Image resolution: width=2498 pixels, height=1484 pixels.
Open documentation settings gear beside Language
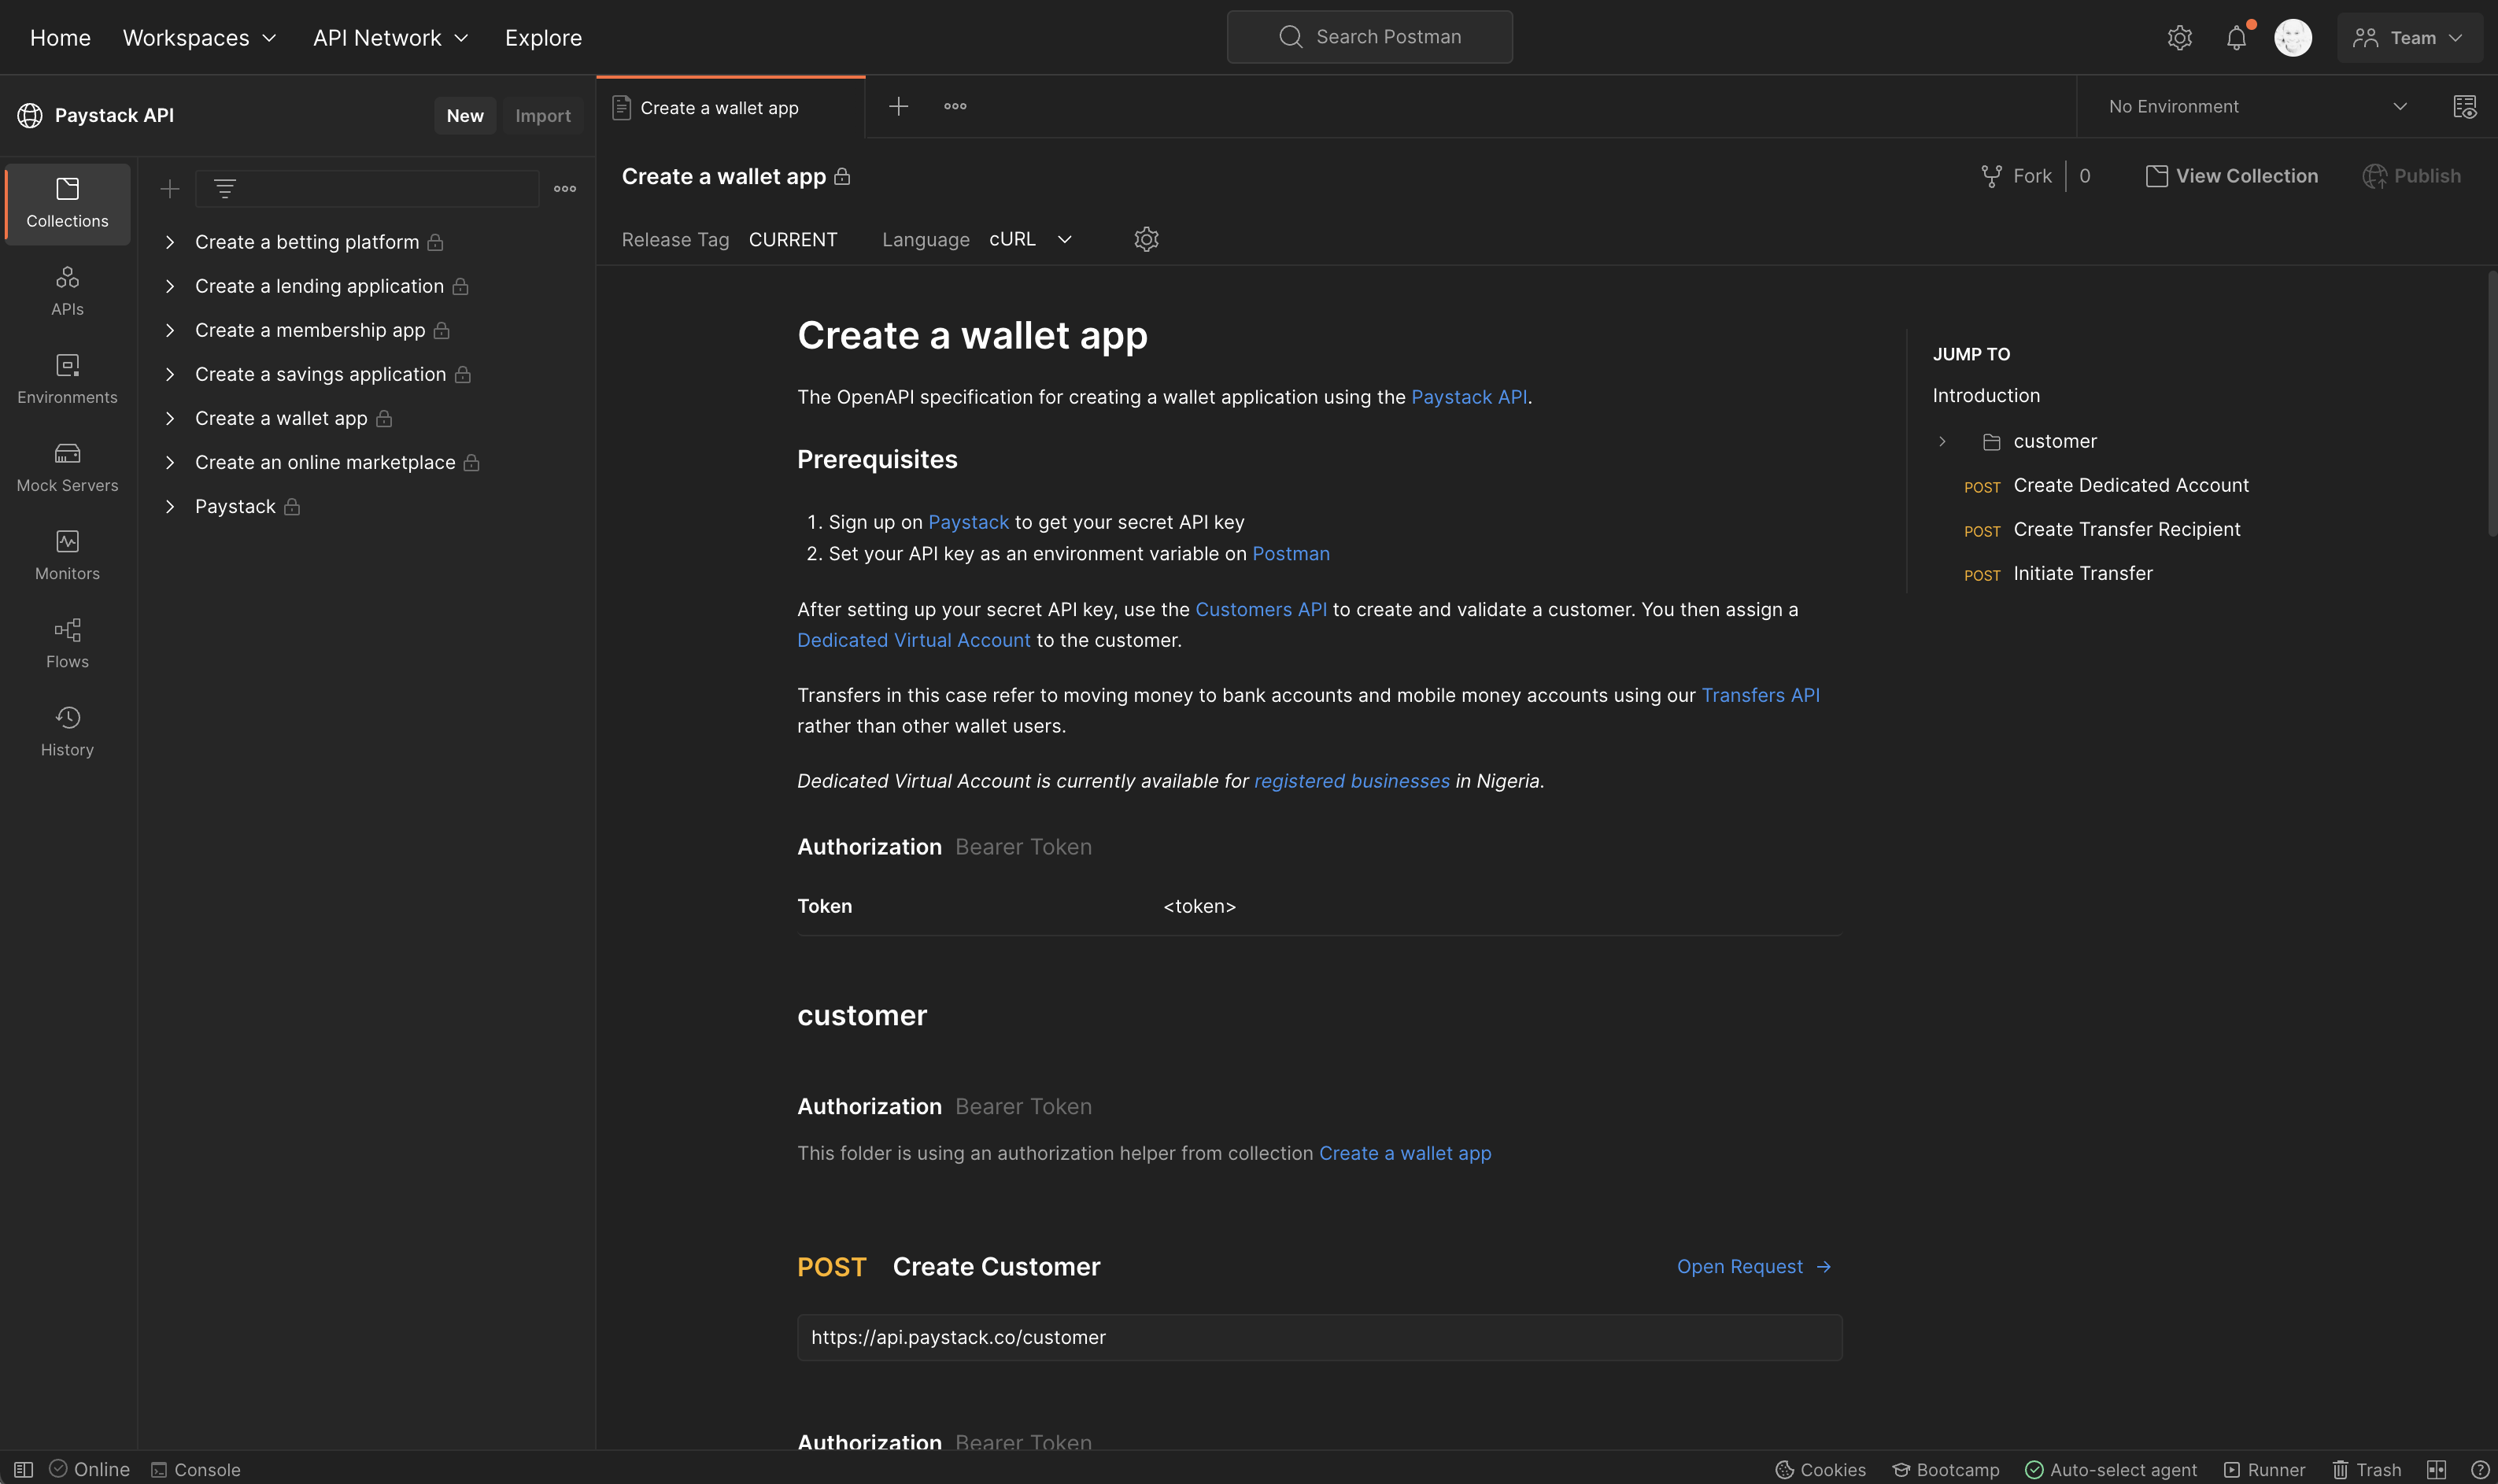(x=1146, y=239)
